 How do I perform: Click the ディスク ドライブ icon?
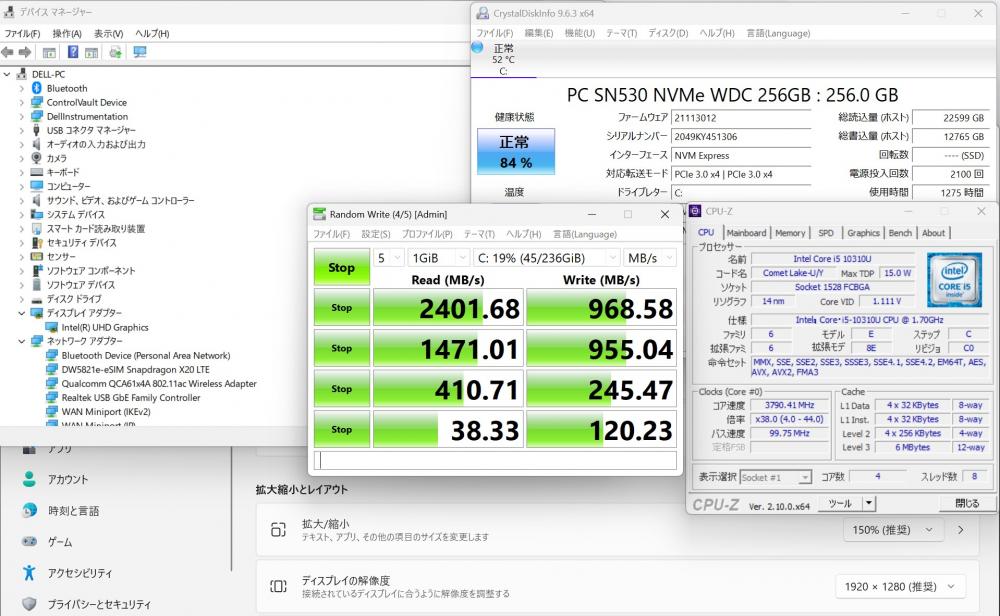(37, 298)
